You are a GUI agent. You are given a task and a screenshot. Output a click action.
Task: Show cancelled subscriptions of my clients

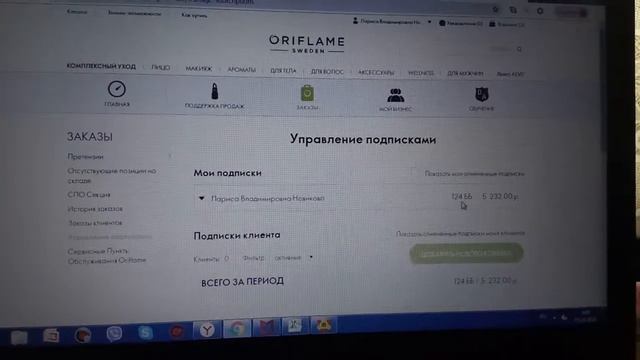pyautogui.click(x=460, y=234)
